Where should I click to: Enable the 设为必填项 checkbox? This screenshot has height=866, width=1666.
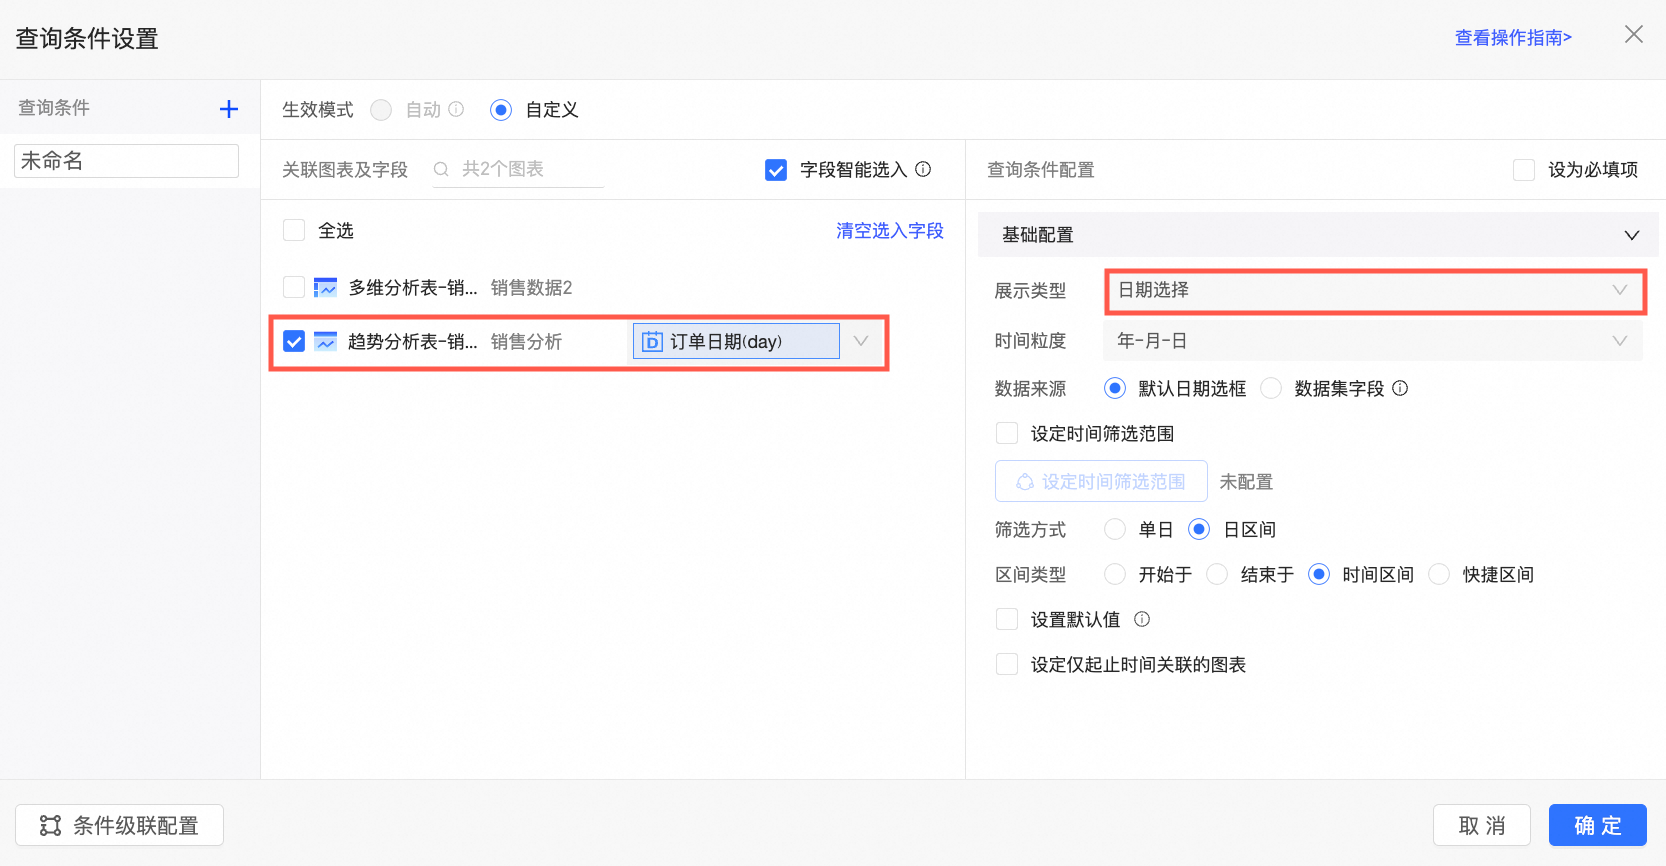tap(1524, 170)
